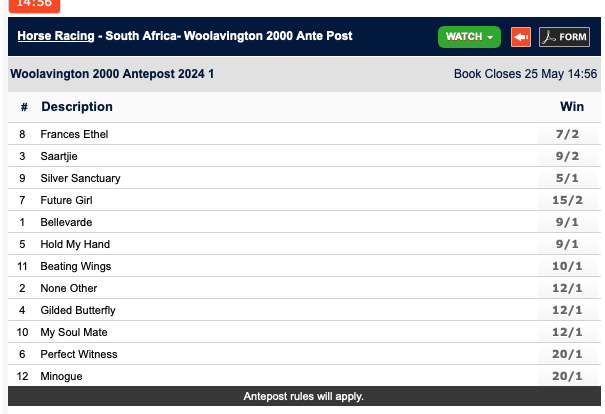Pick None Other win price
The image size is (605, 414).
coord(569,288)
